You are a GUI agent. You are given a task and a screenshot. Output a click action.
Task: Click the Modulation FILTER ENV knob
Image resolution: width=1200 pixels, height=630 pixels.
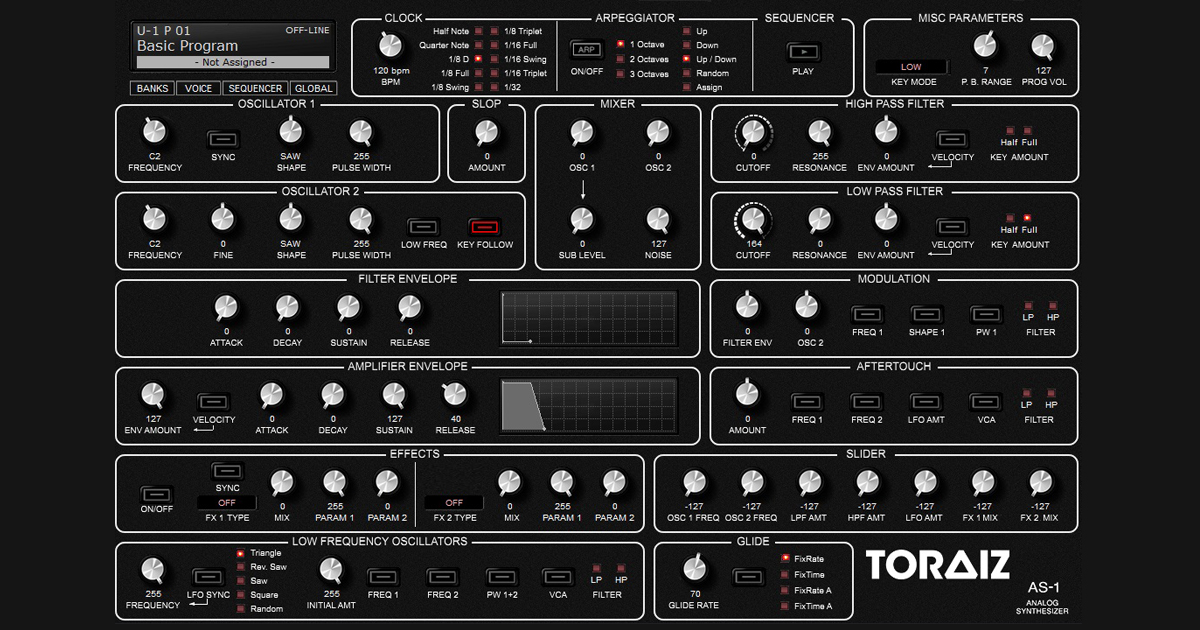click(747, 305)
